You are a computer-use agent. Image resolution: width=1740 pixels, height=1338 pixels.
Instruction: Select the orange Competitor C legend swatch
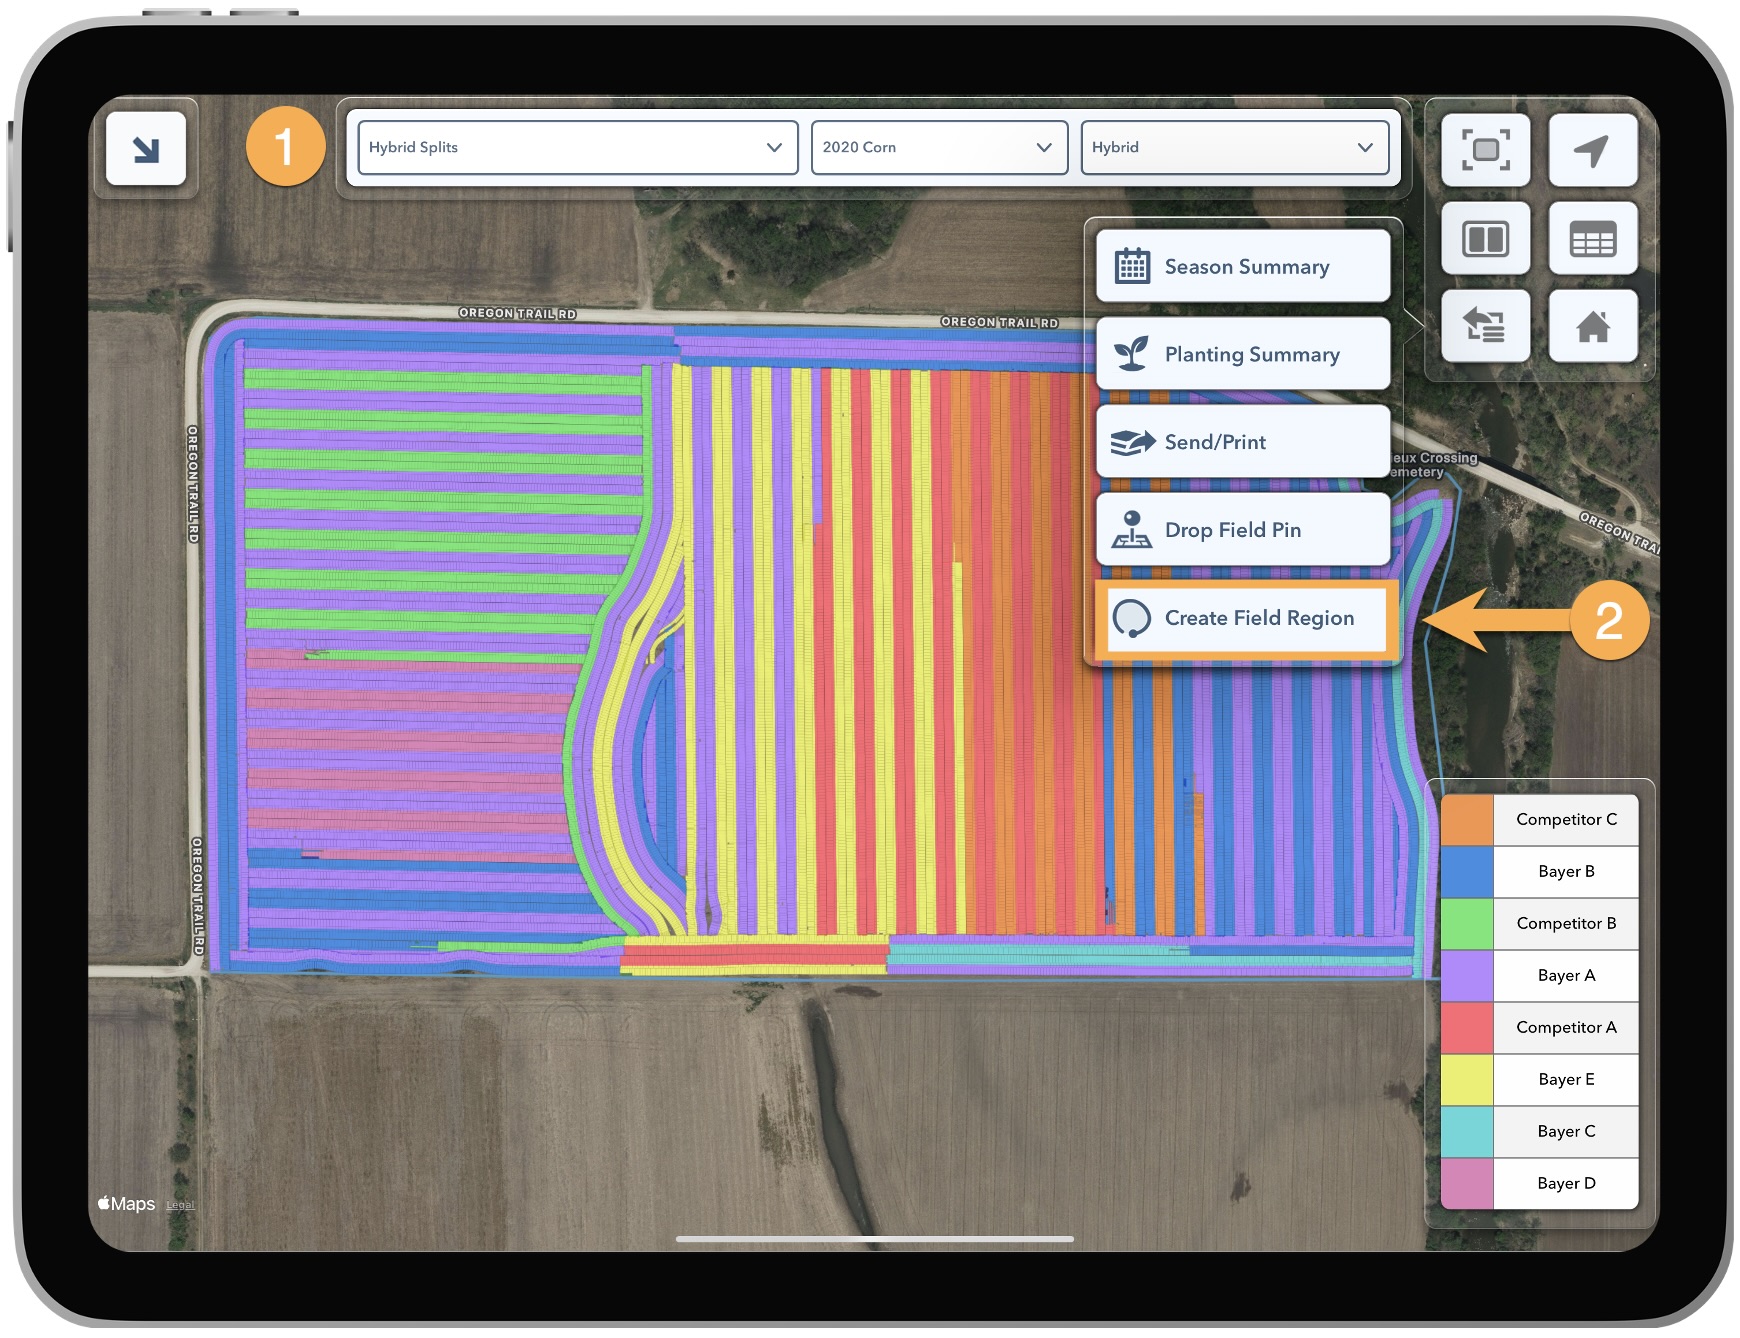coord(1467,820)
